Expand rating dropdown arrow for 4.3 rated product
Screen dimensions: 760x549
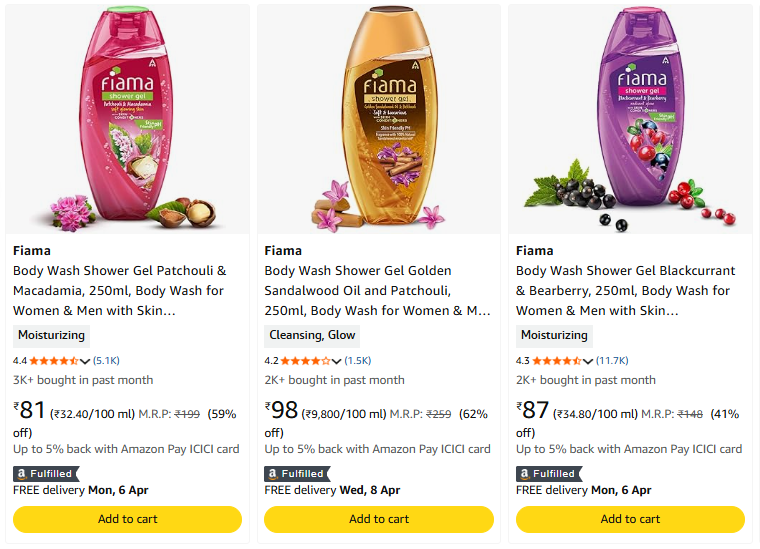(588, 361)
